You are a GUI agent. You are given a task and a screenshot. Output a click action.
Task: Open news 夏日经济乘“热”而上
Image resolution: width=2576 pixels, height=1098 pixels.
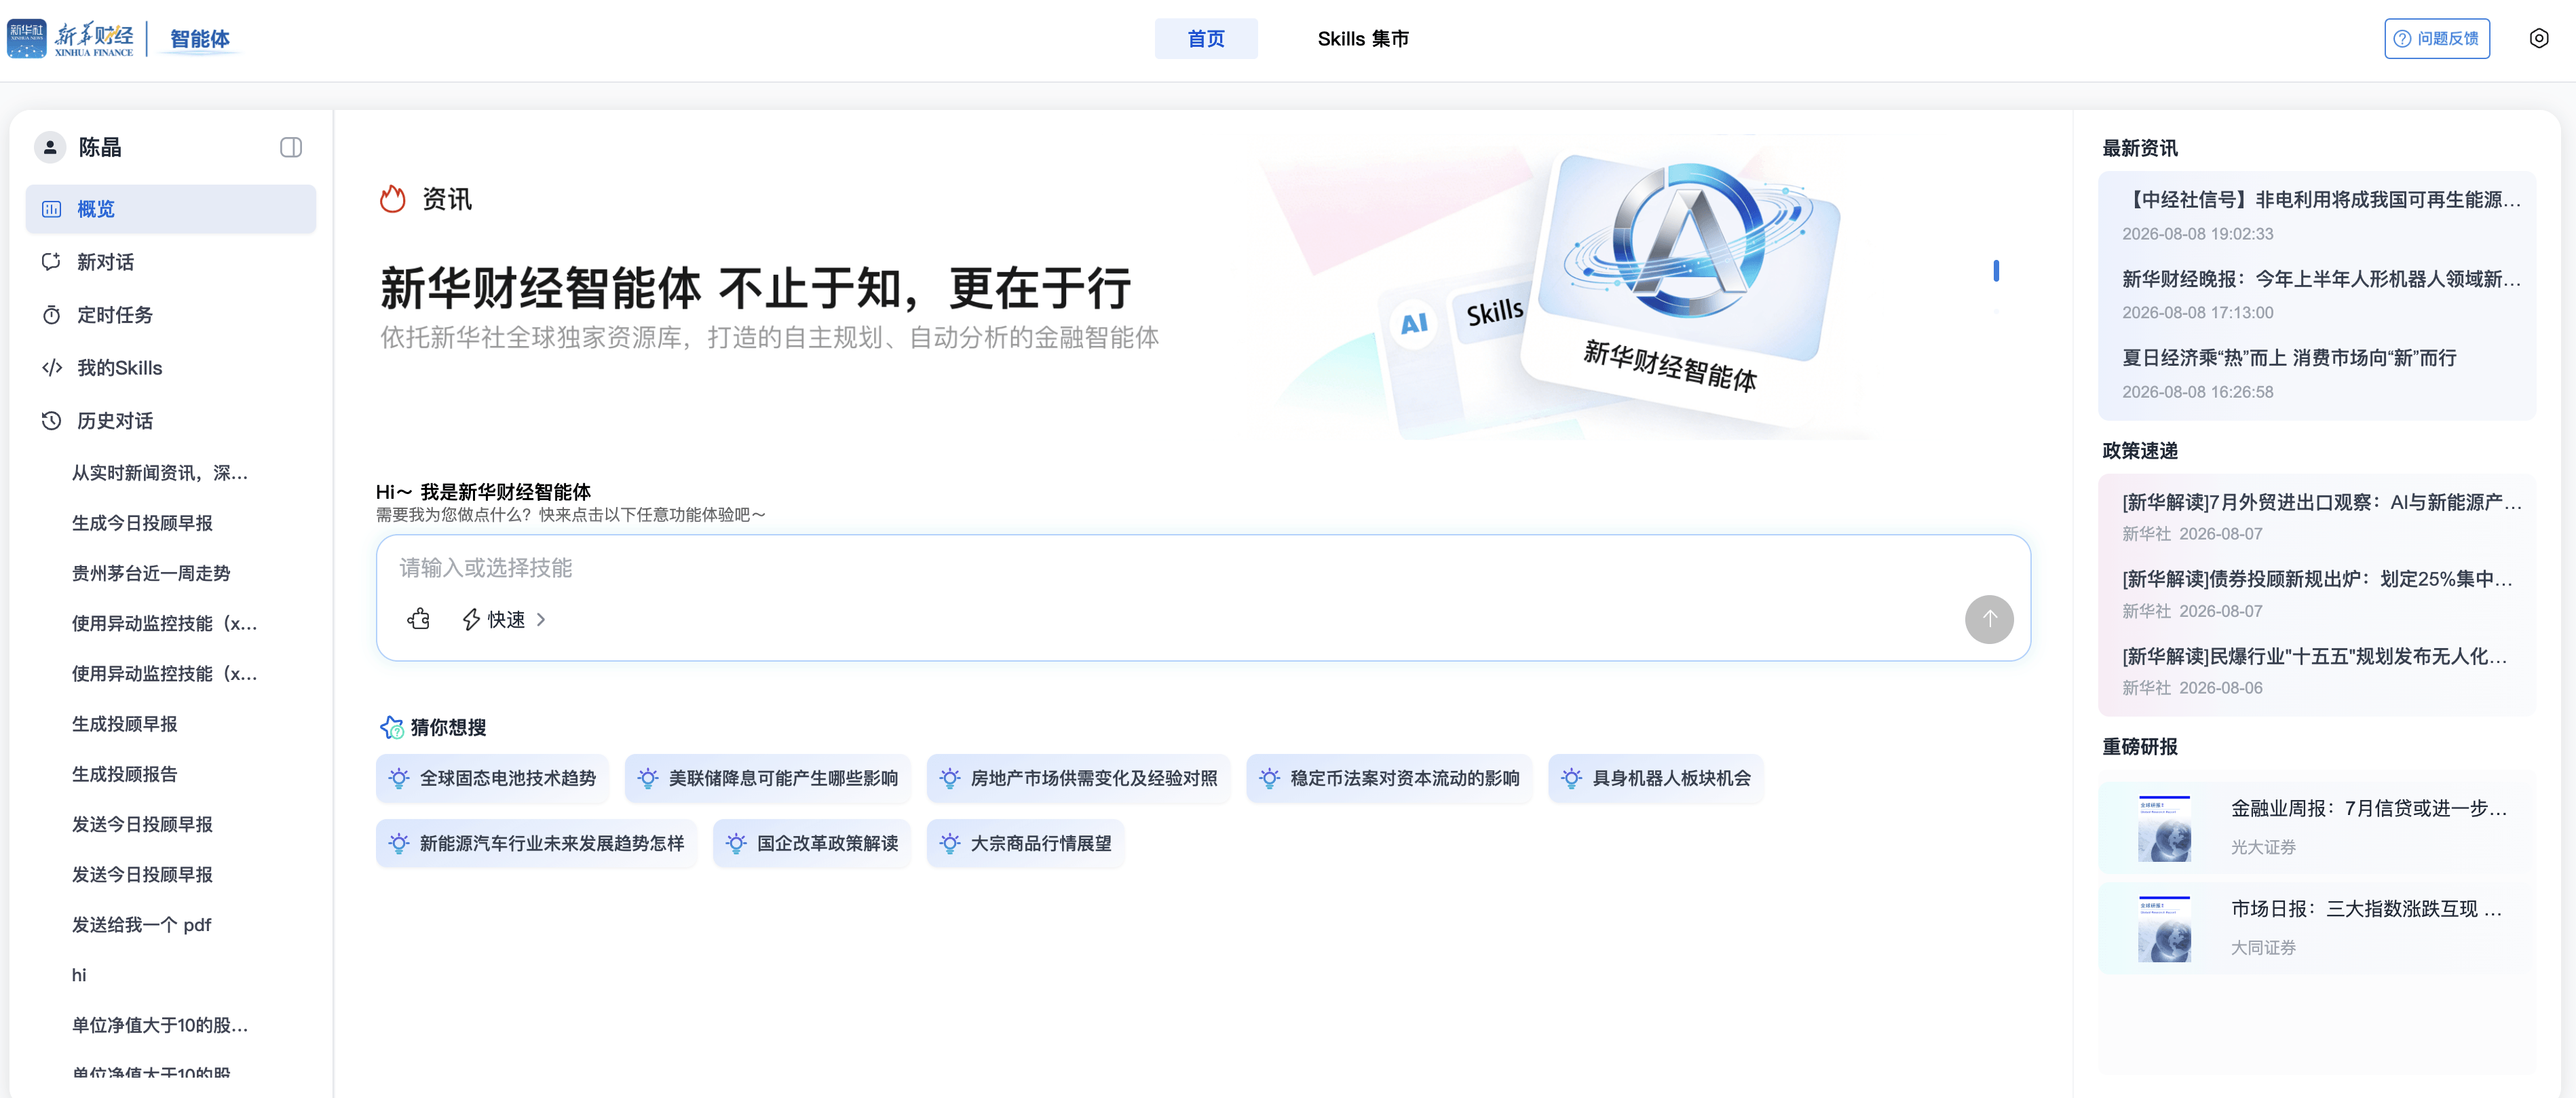point(2289,357)
